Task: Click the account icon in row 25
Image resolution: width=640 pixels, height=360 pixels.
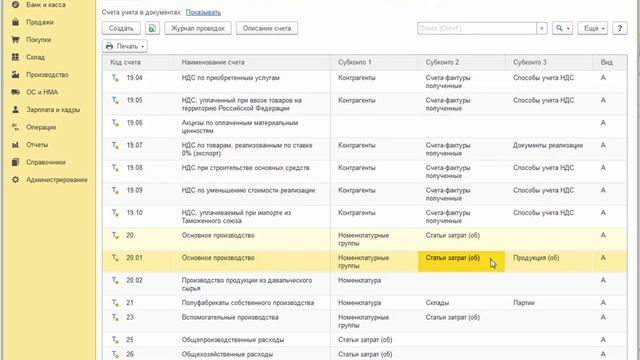Action: tap(116, 340)
